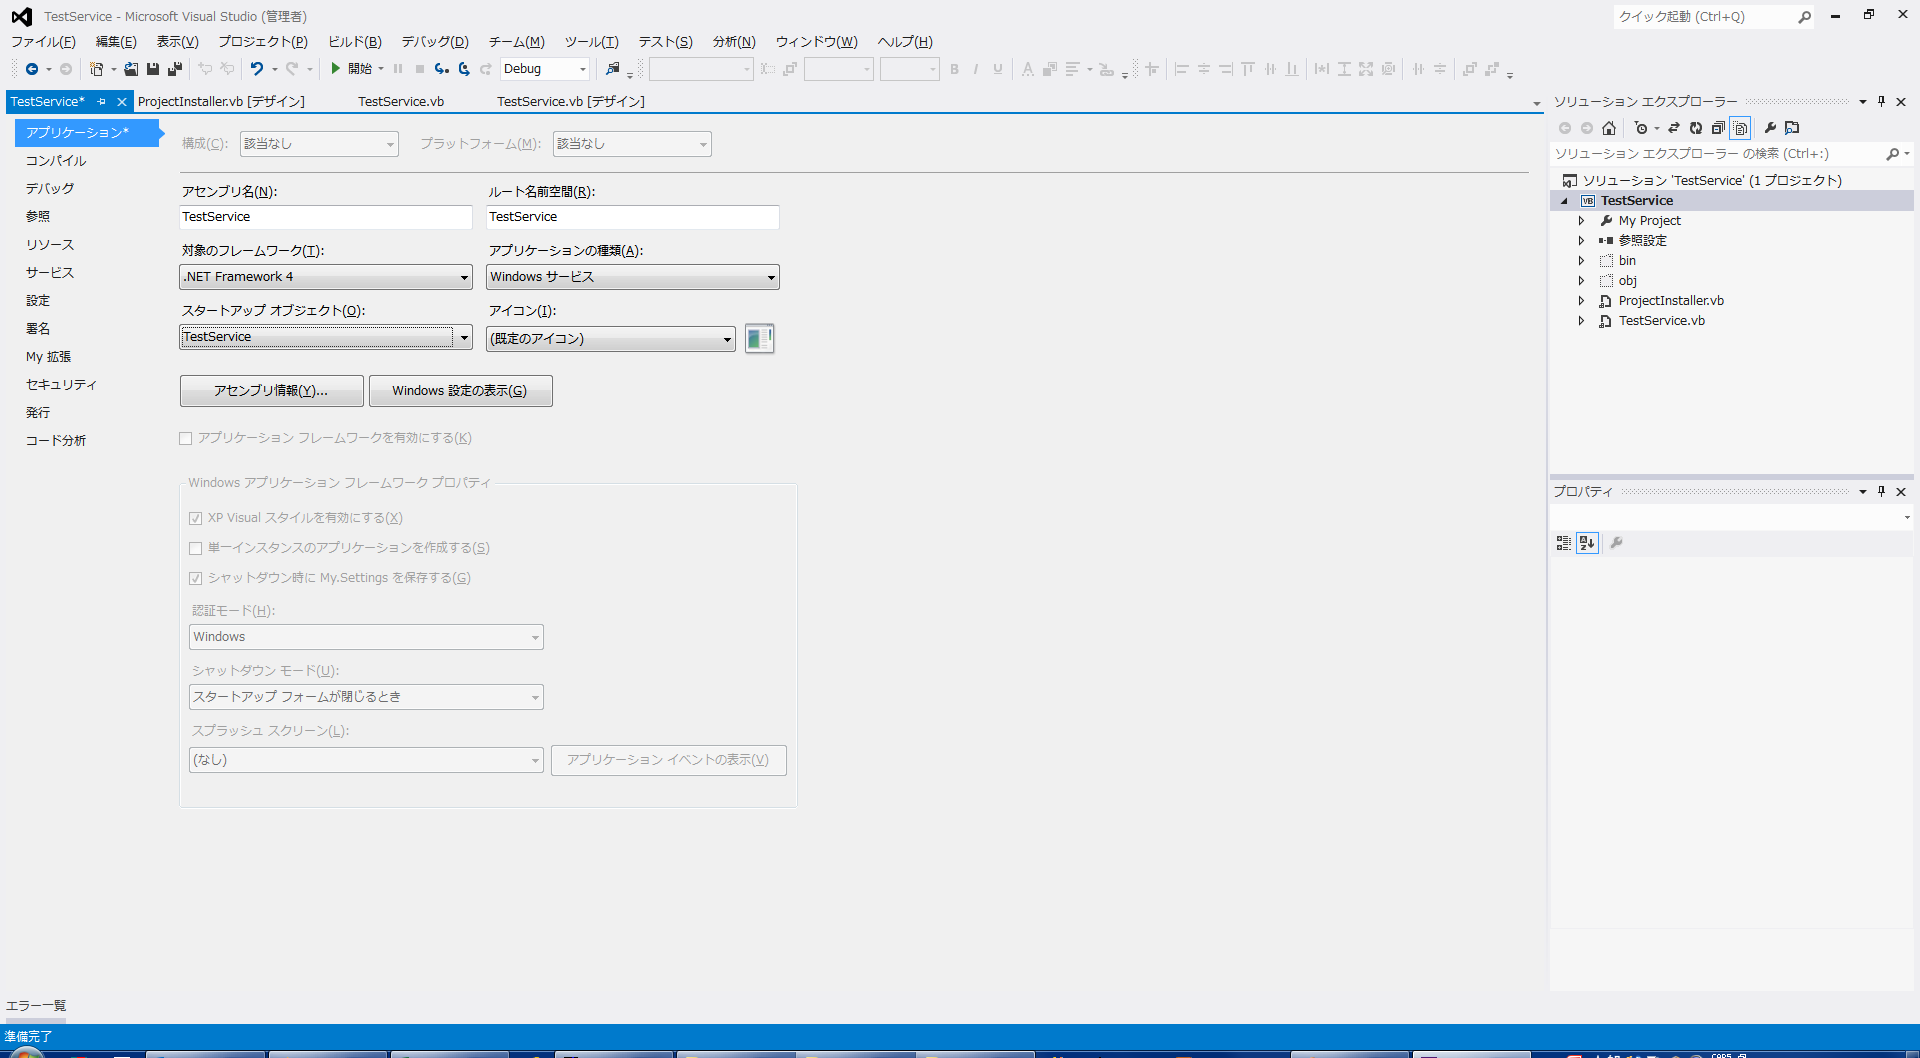Viewport: 1920px width, 1058px height.
Task: Pin the Properties panel with pushpin icon
Action: (1881, 492)
